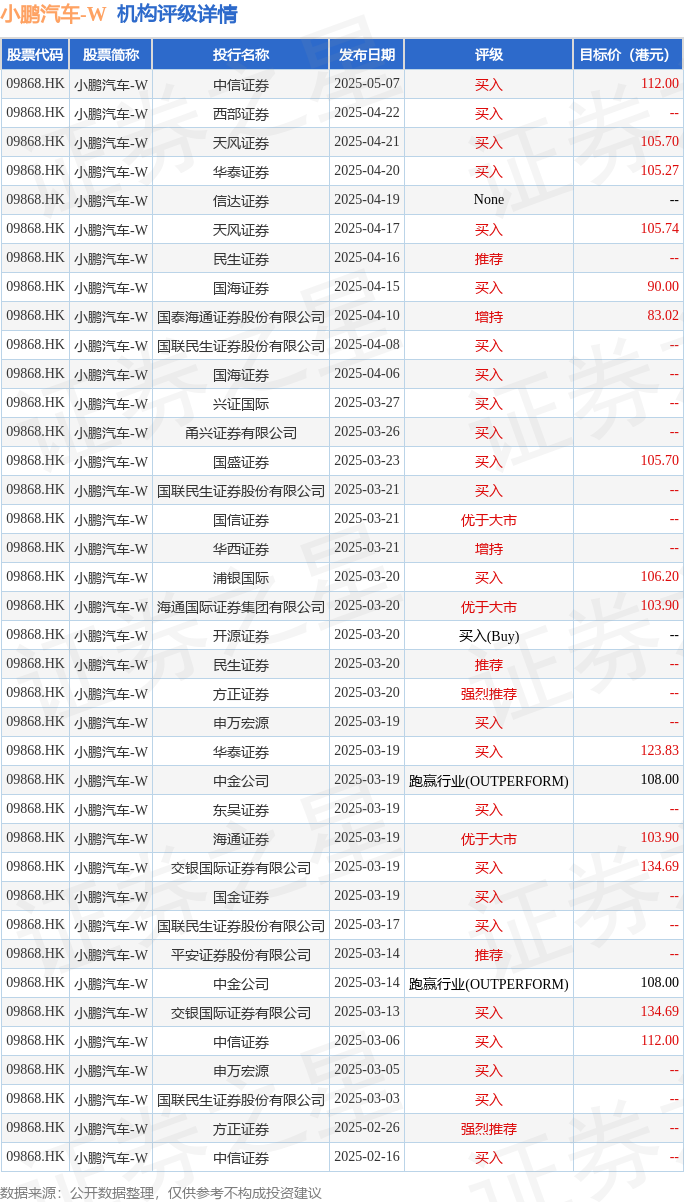
Task: Click the date 2025-03-05
Action: pyautogui.click(x=366, y=1070)
